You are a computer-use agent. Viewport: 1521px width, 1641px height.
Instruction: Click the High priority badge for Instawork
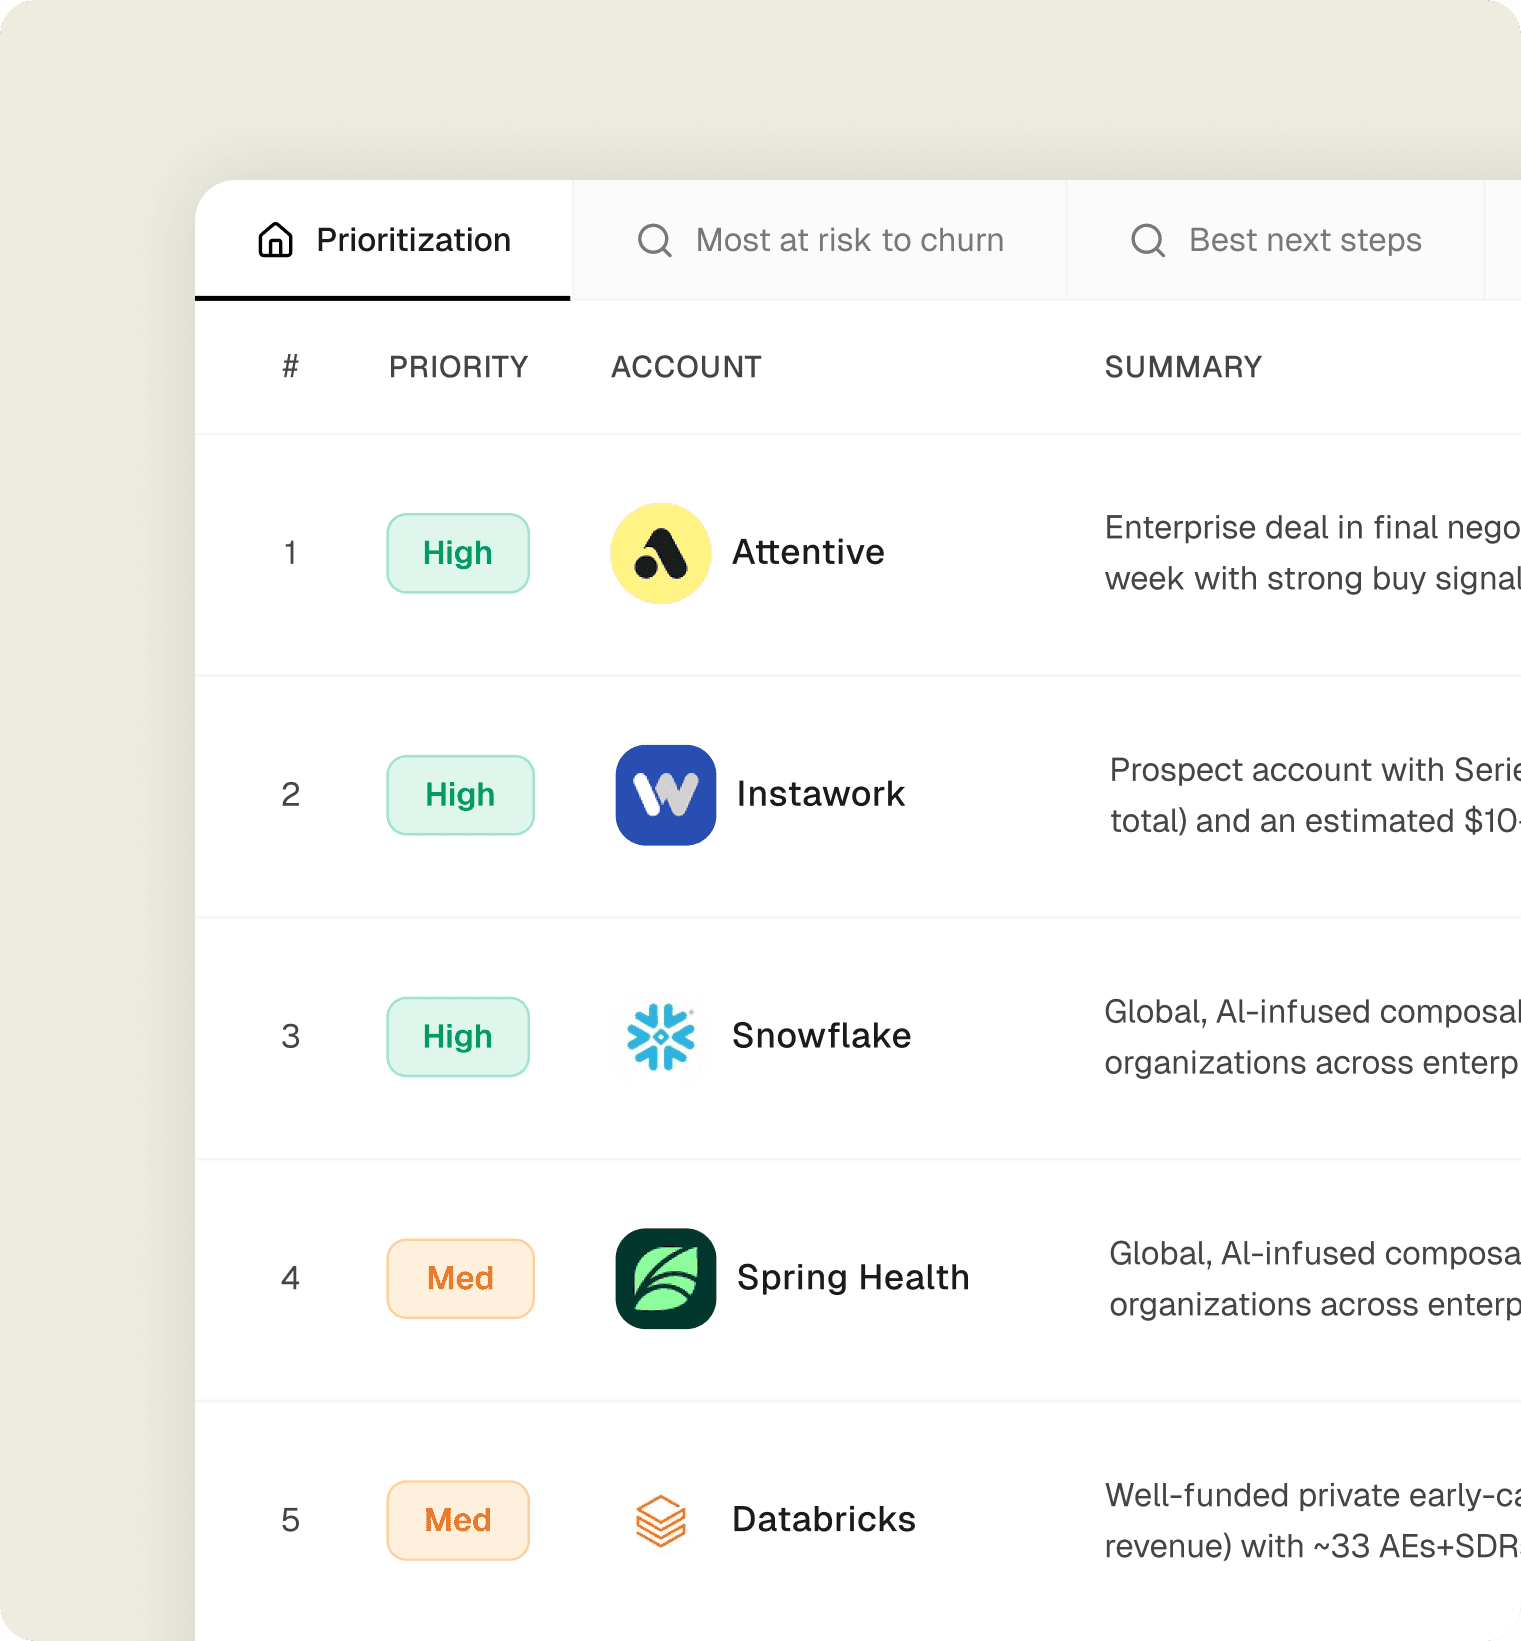click(x=460, y=795)
